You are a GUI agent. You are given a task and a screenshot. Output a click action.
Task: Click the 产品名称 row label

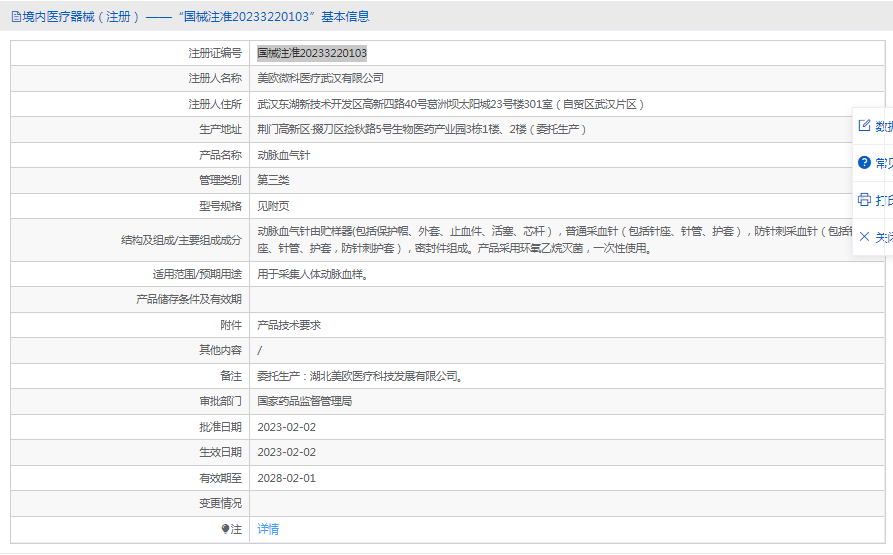pos(220,155)
